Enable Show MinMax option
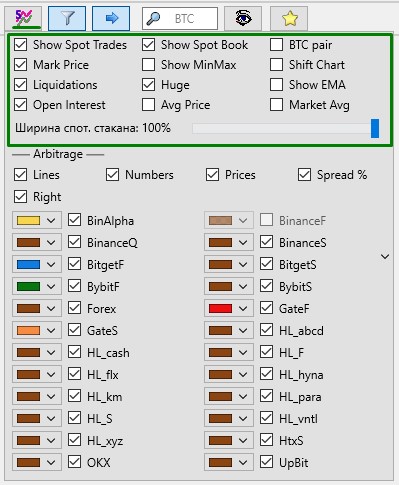This screenshot has height=485, width=399. (x=148, y=65)
